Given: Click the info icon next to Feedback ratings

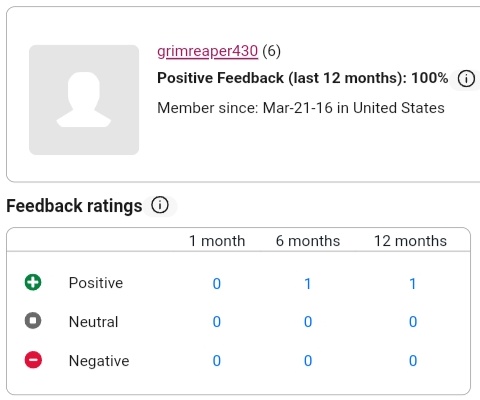Looking at the screenshot, I should pos(160,205).
